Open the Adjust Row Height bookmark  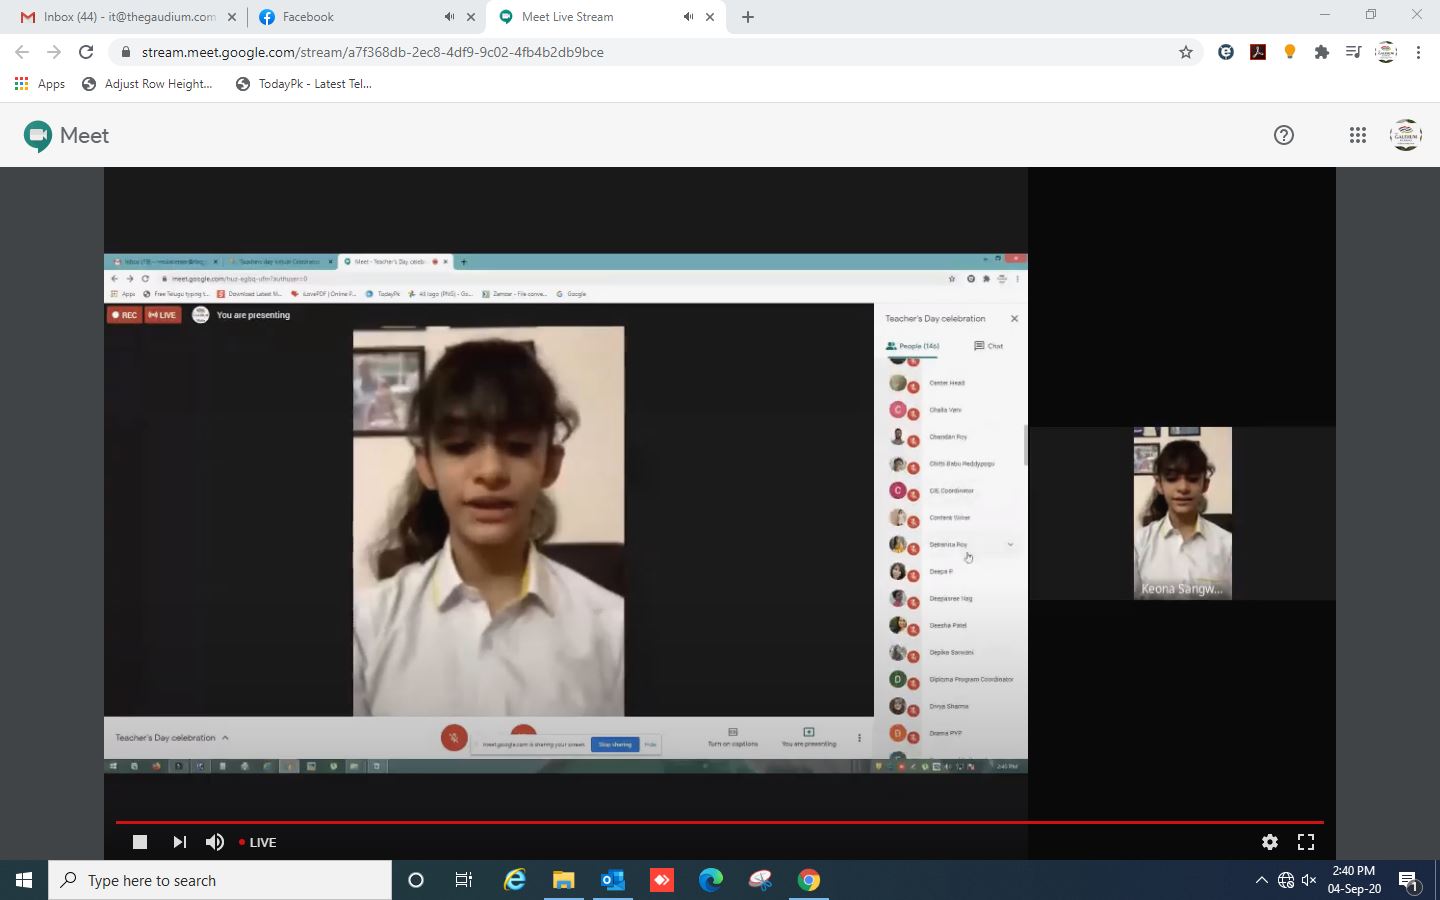147,84
